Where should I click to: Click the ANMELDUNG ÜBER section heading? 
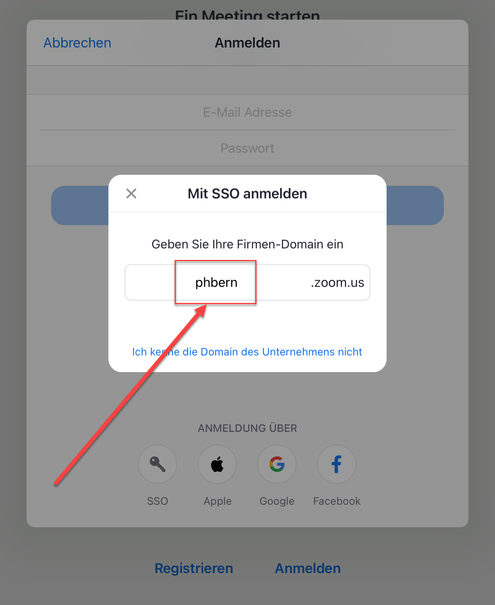click(247, 428)
